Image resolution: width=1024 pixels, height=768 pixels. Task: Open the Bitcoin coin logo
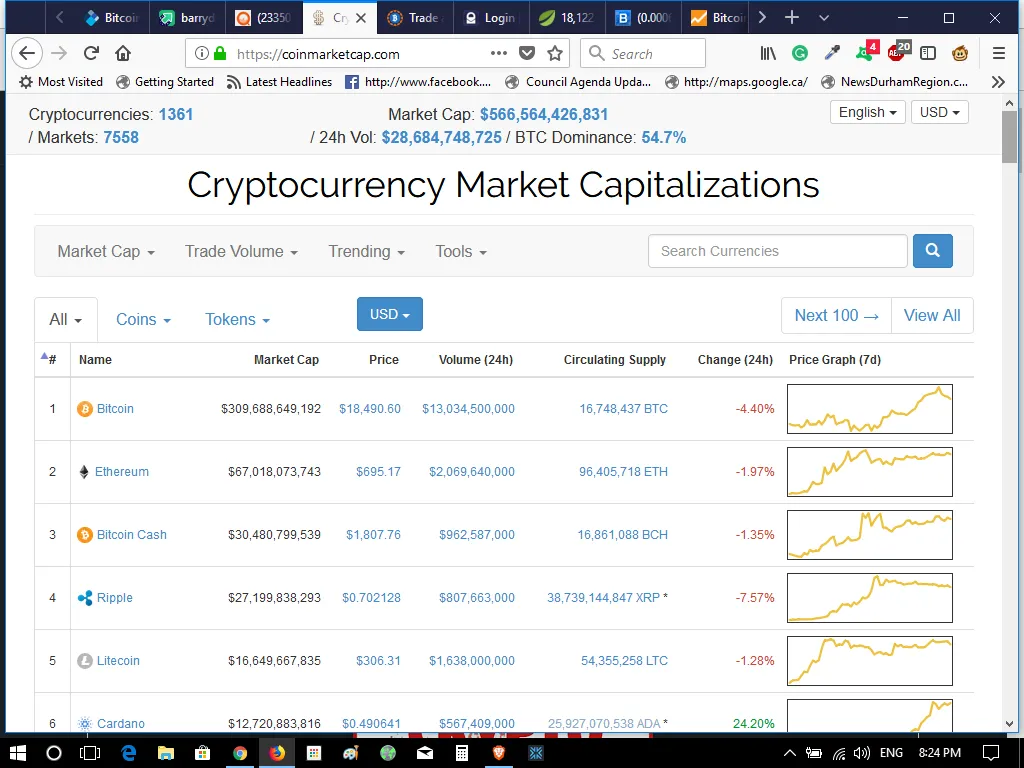click(x=85, y=409)
